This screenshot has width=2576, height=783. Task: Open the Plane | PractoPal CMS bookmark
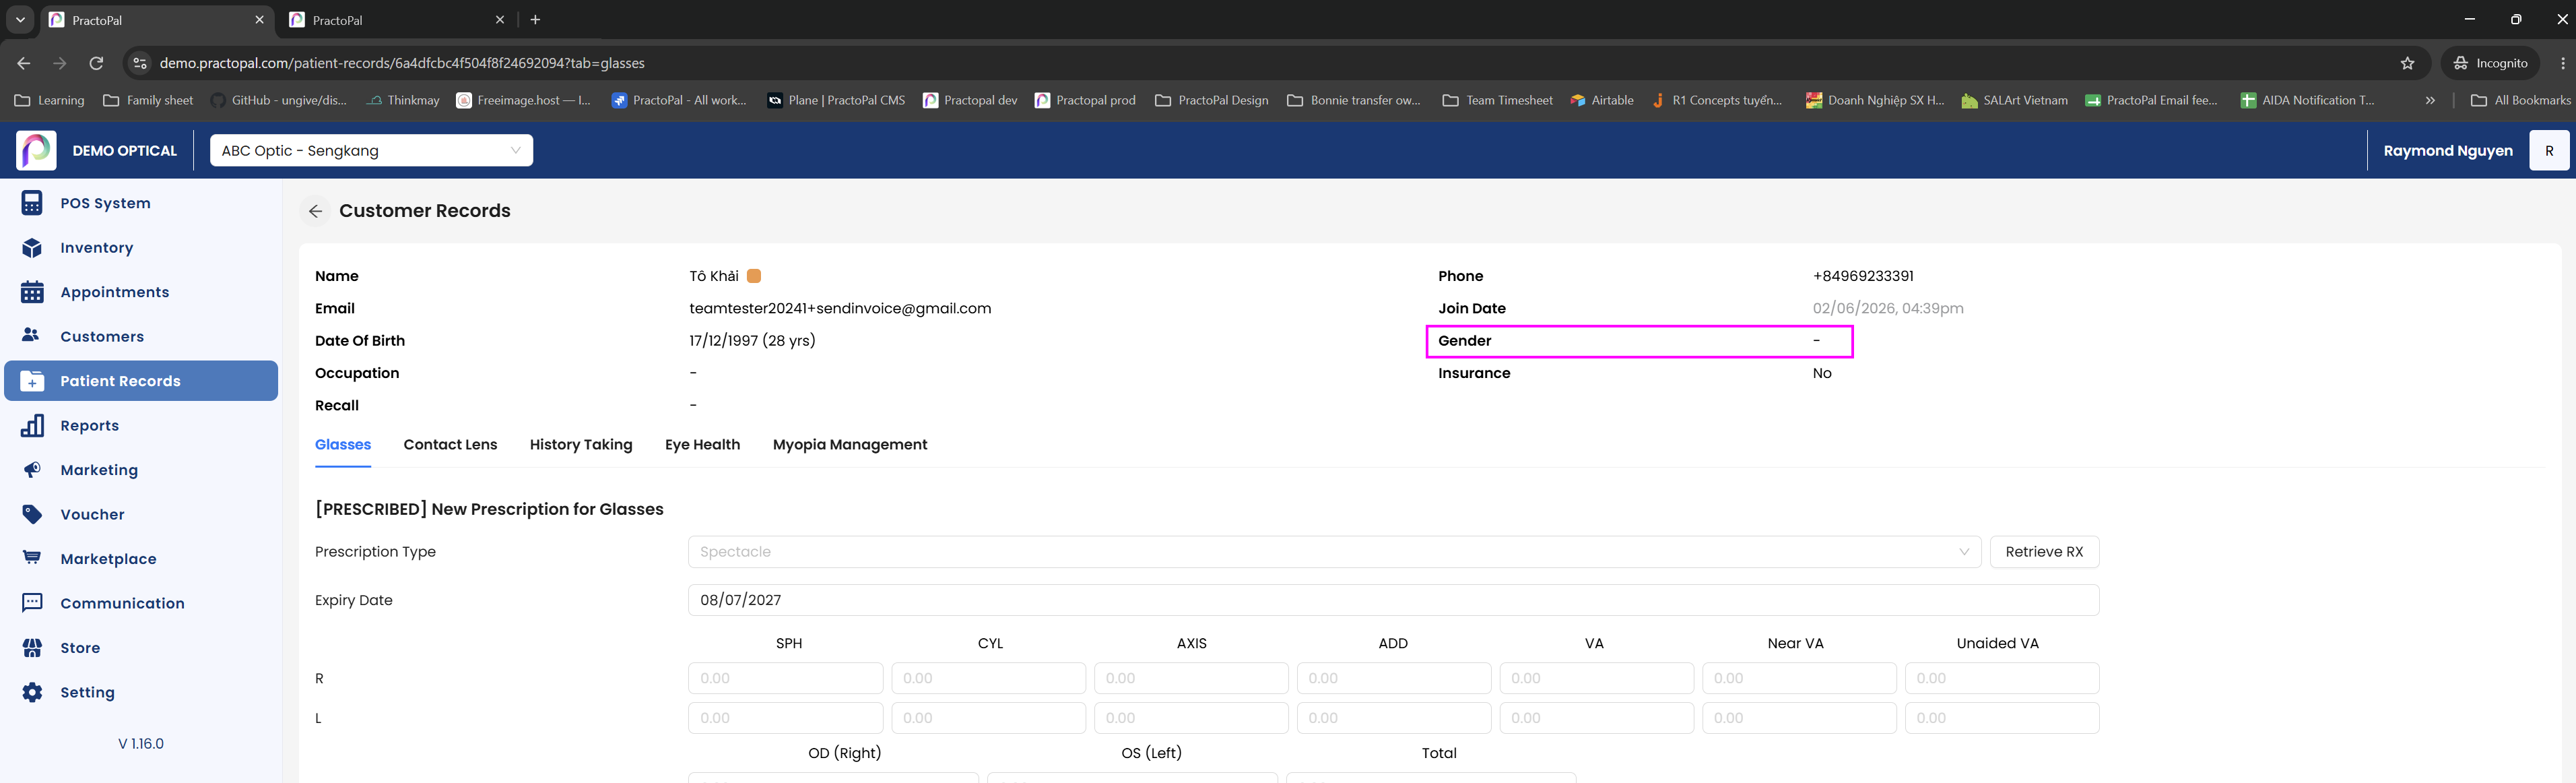pos(836,100)
